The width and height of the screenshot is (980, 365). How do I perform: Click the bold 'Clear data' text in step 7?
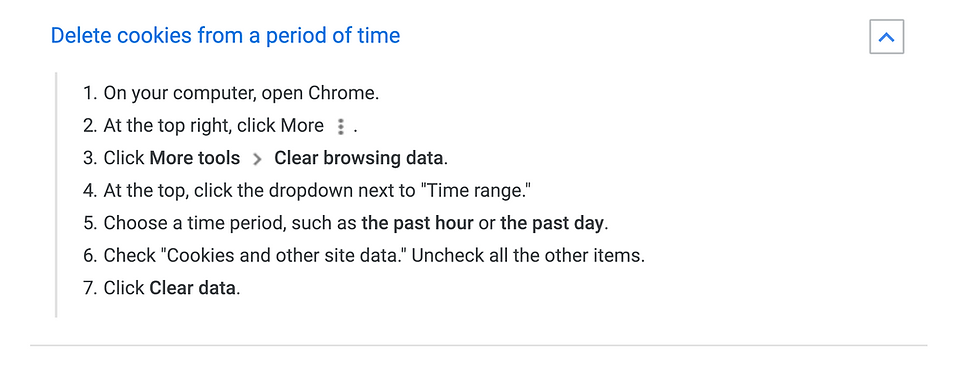[x=192, y=288]
